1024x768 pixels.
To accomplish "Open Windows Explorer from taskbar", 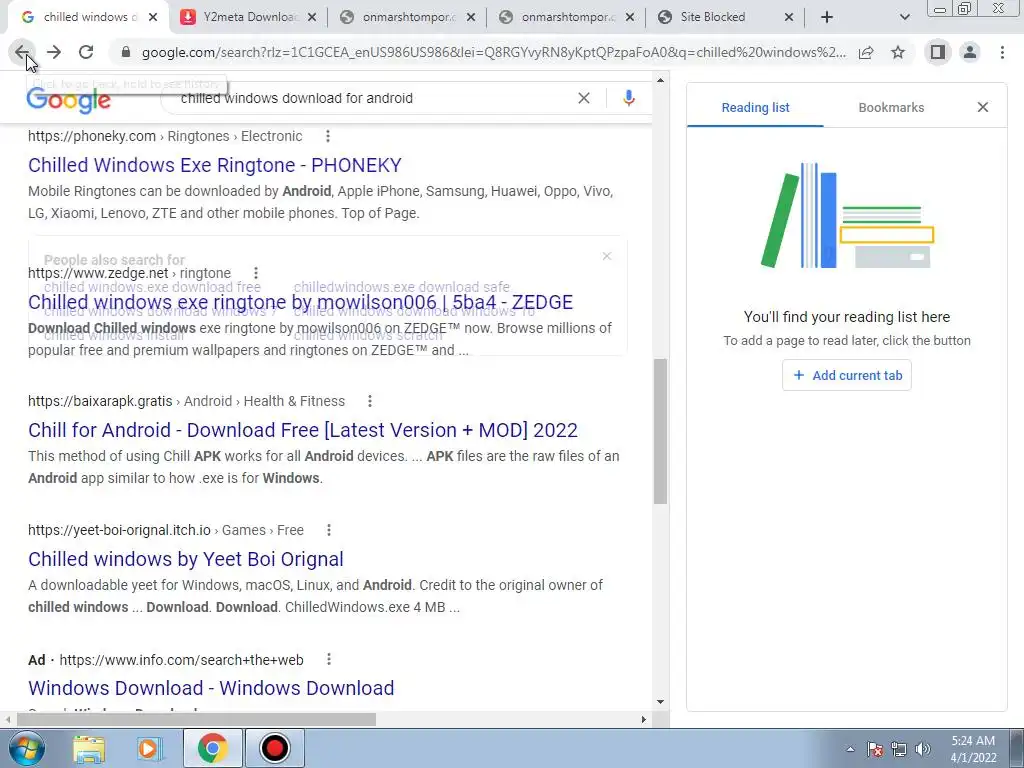I will point(89,749).
